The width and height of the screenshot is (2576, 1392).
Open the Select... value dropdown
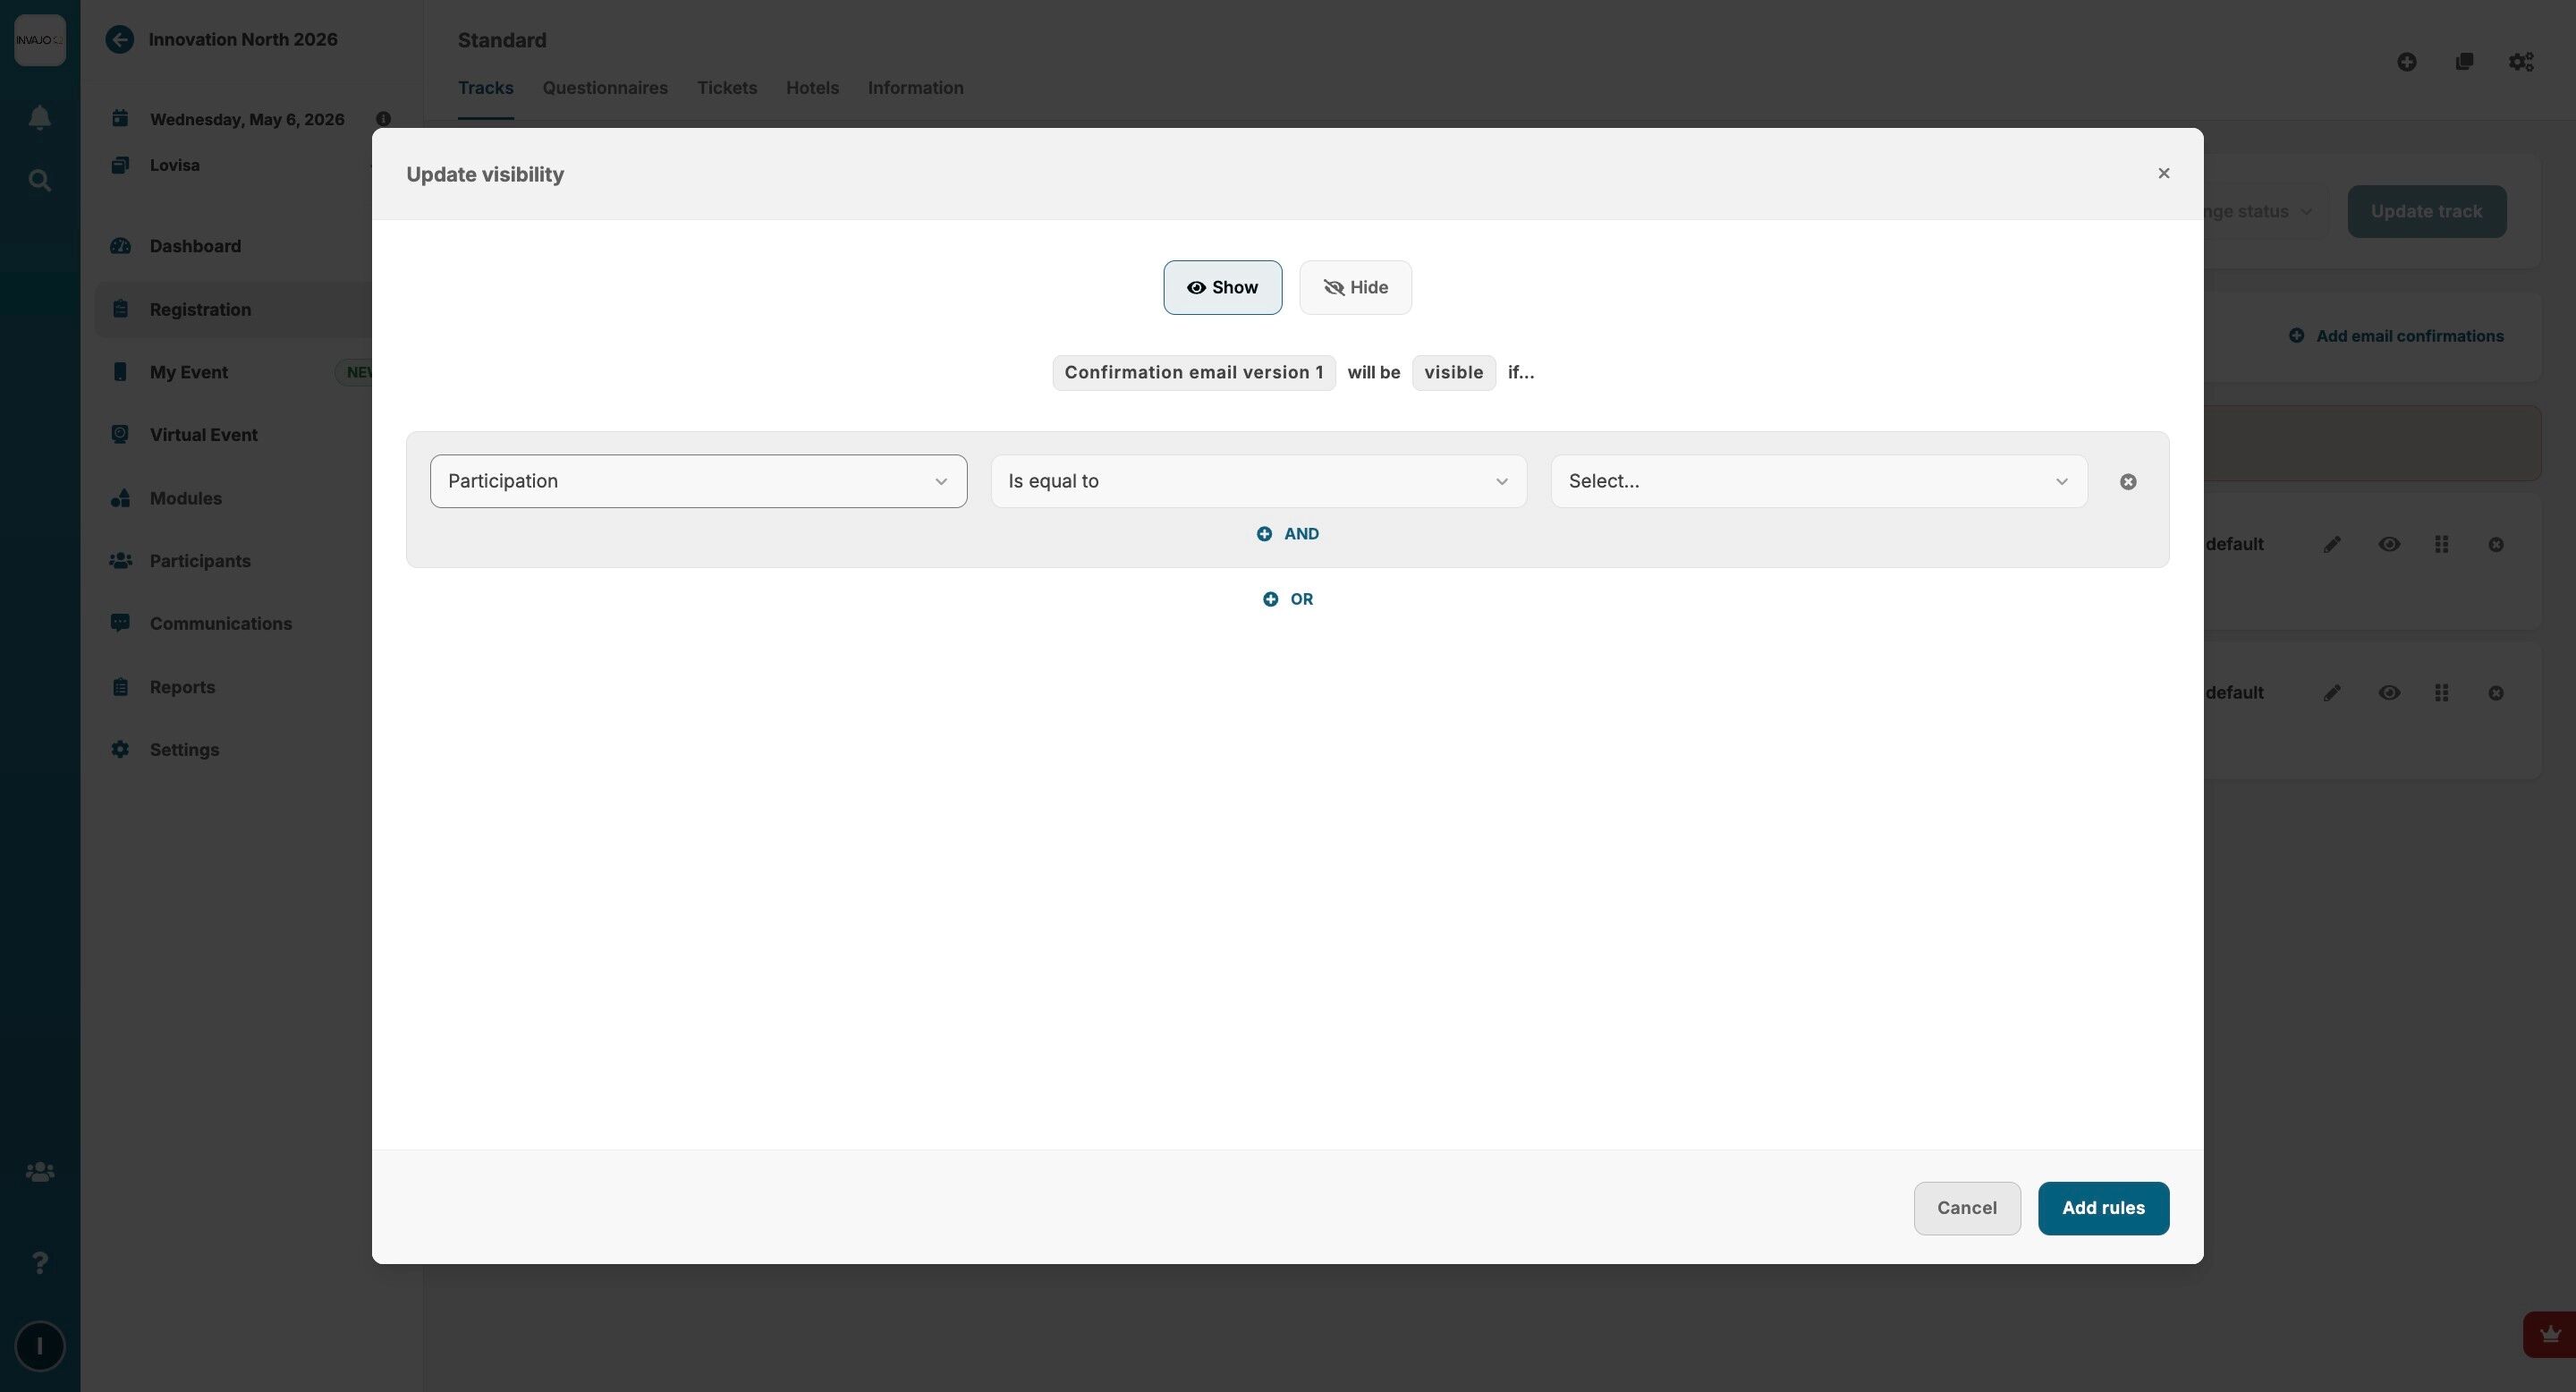(1818, 482)
